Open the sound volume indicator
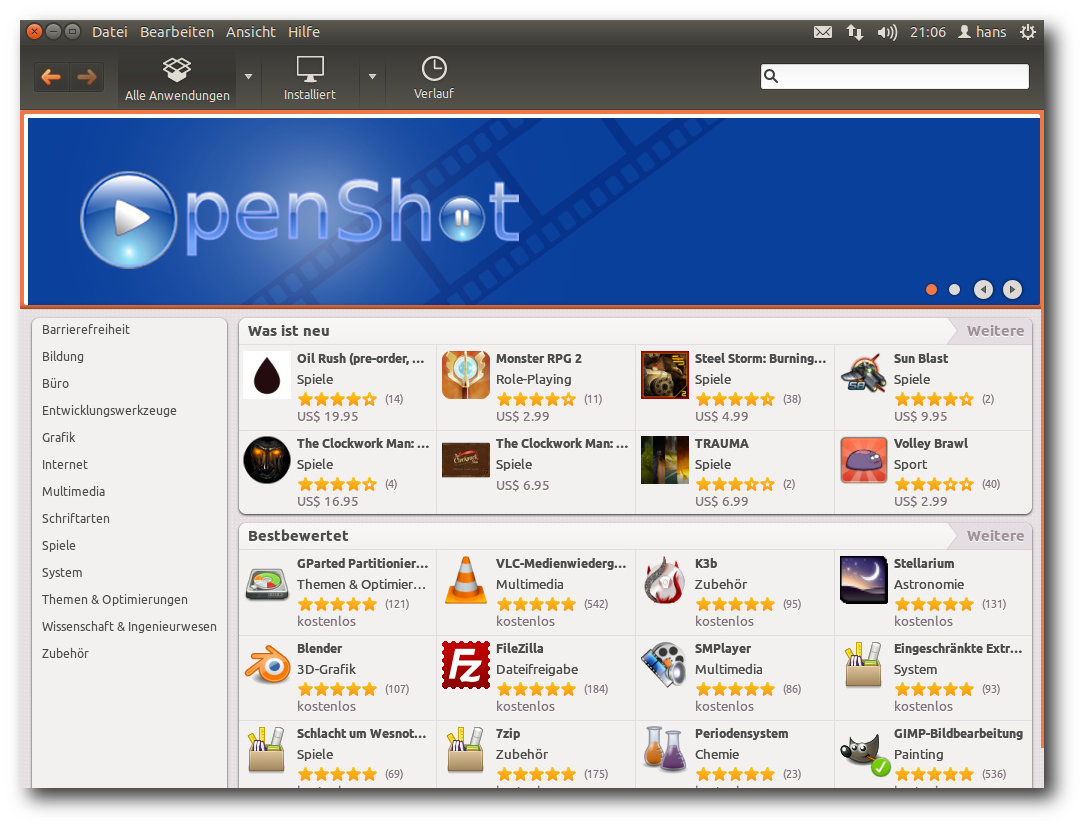The height and width of the screenshot is (828, 1084). 887,32
